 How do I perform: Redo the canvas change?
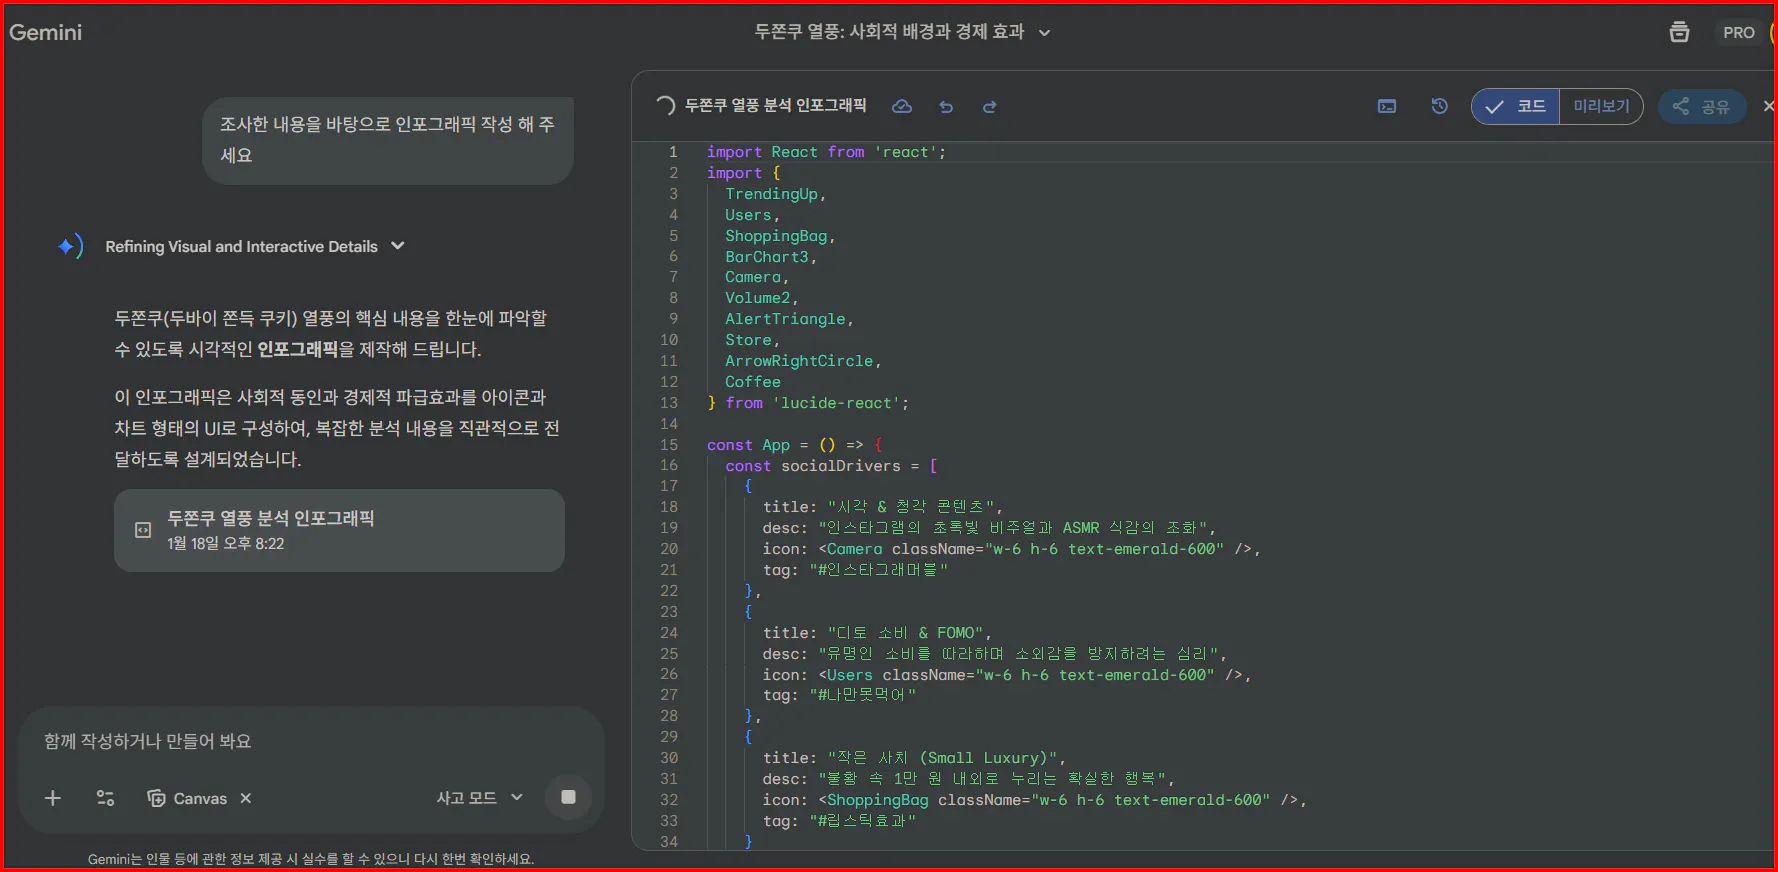coord(989,106)
